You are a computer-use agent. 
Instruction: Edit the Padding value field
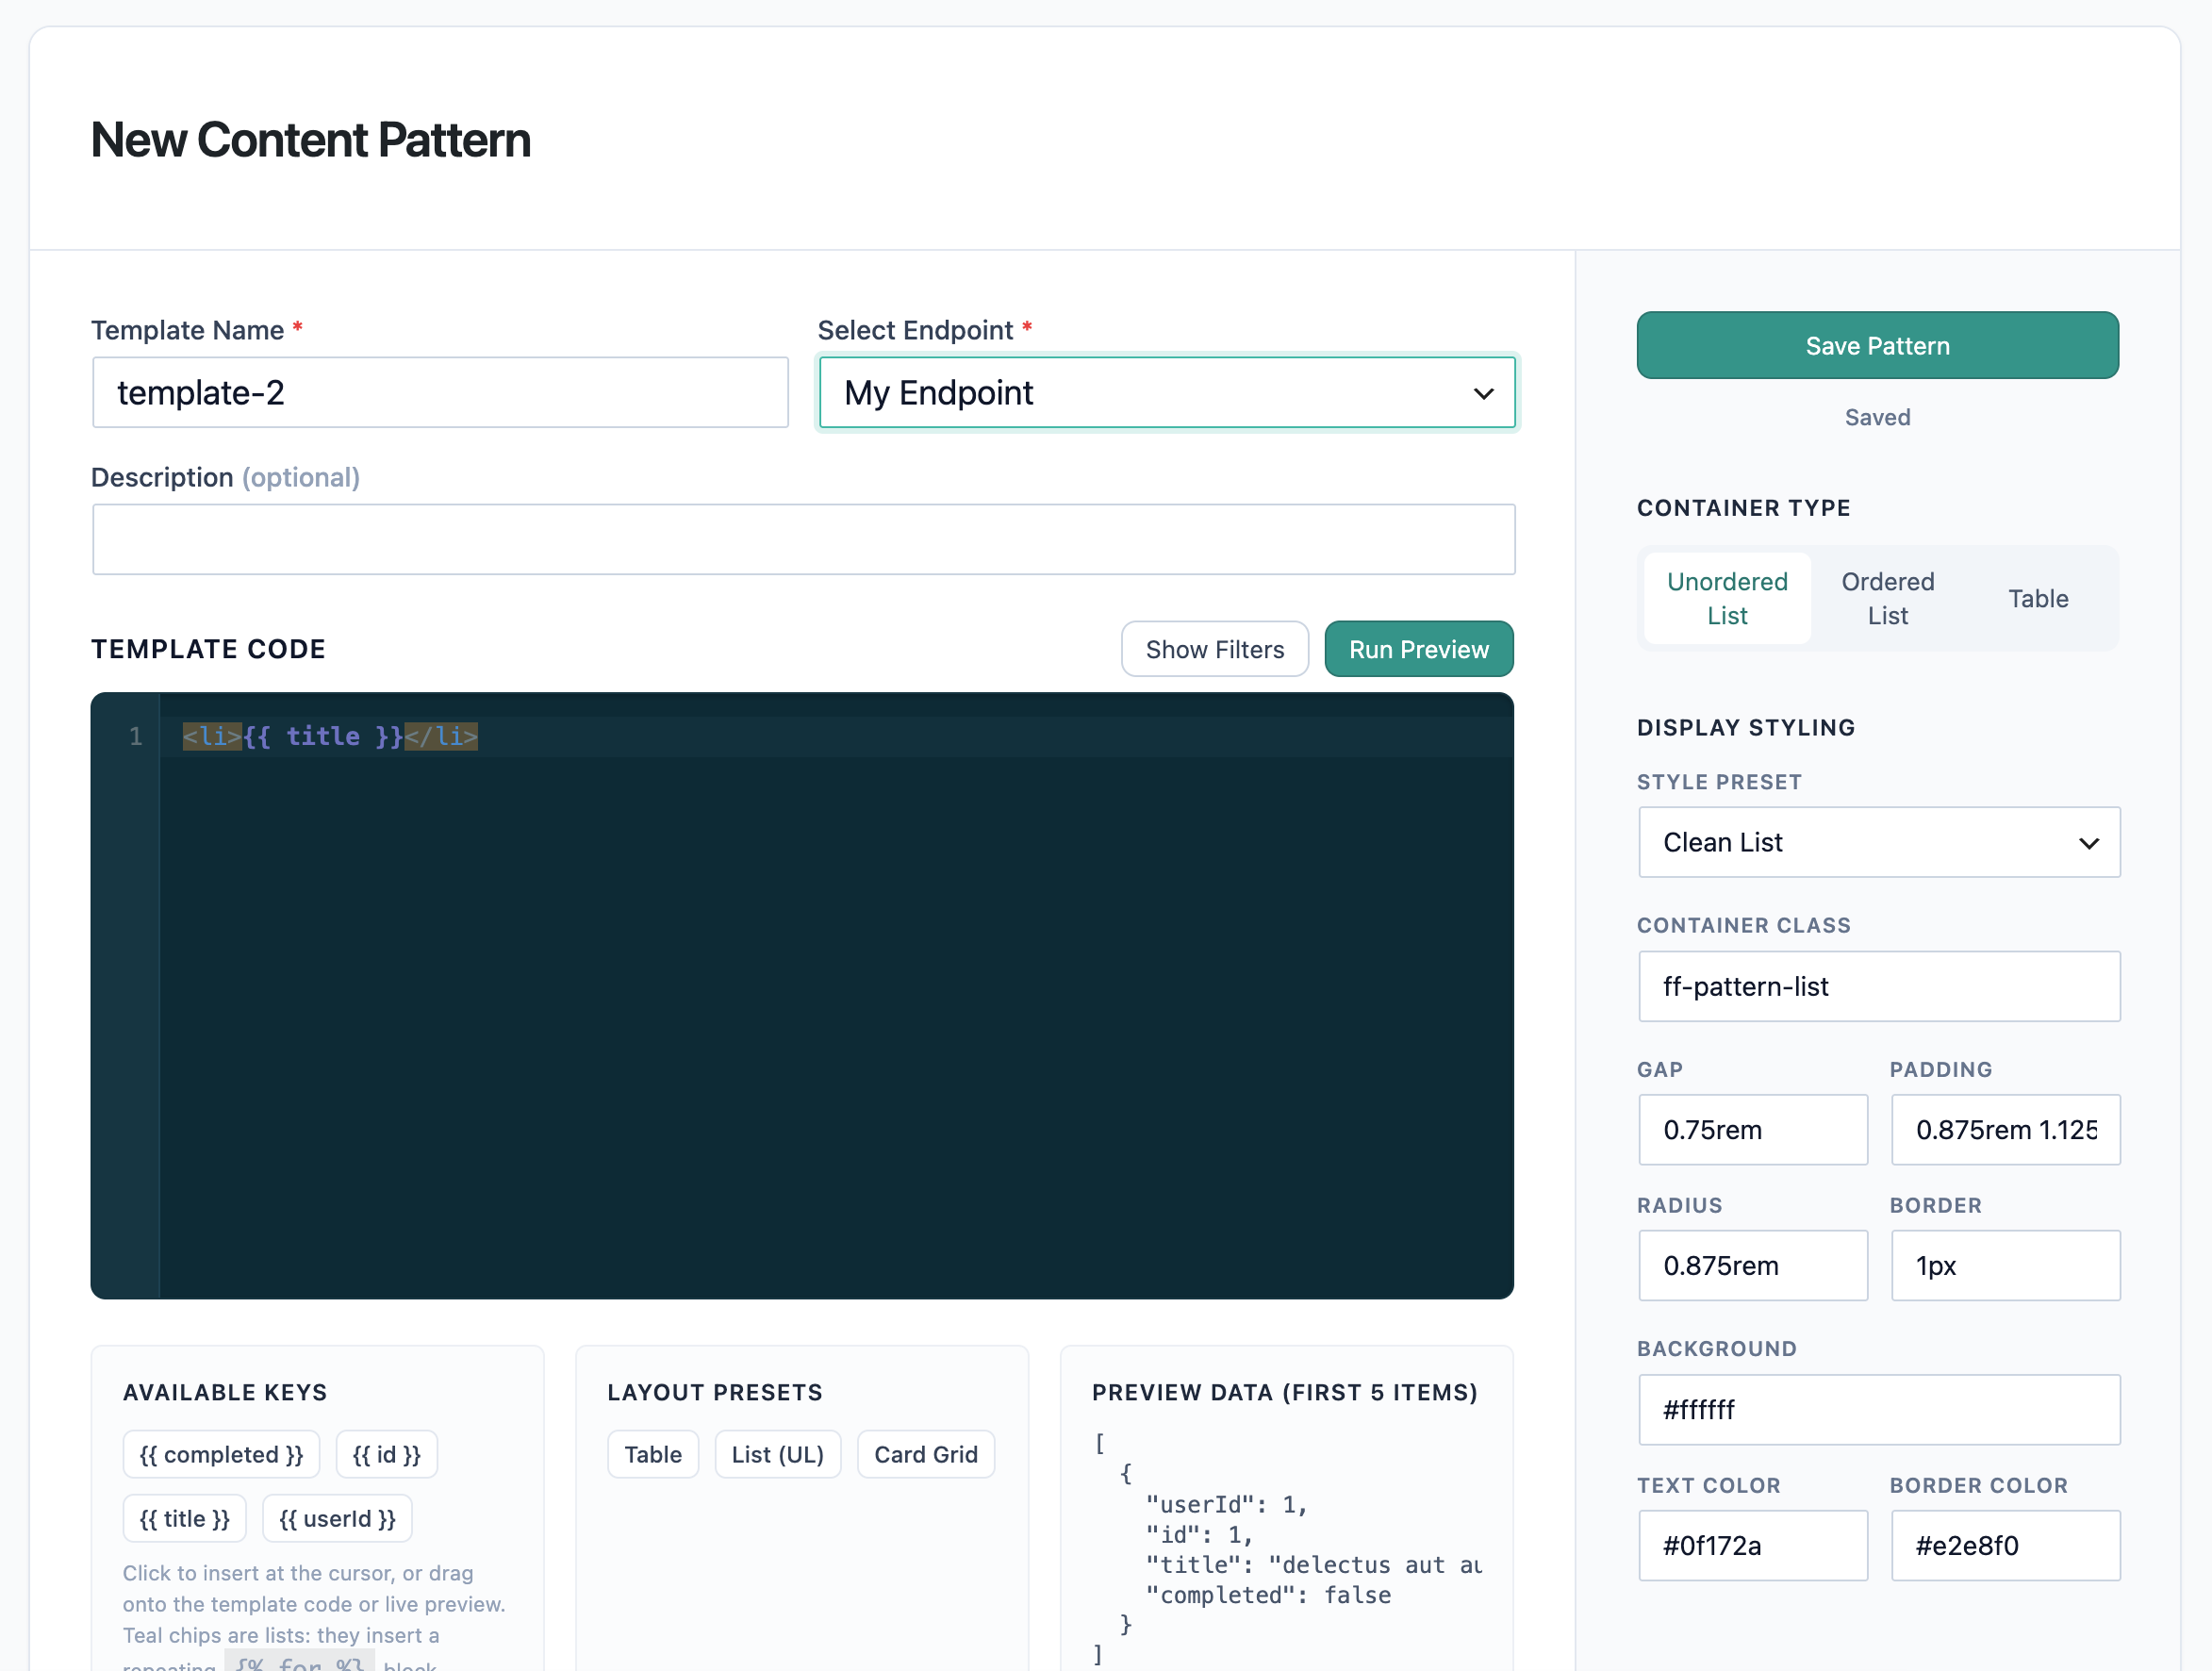pyautogui.click(x=2005, y=1129)
